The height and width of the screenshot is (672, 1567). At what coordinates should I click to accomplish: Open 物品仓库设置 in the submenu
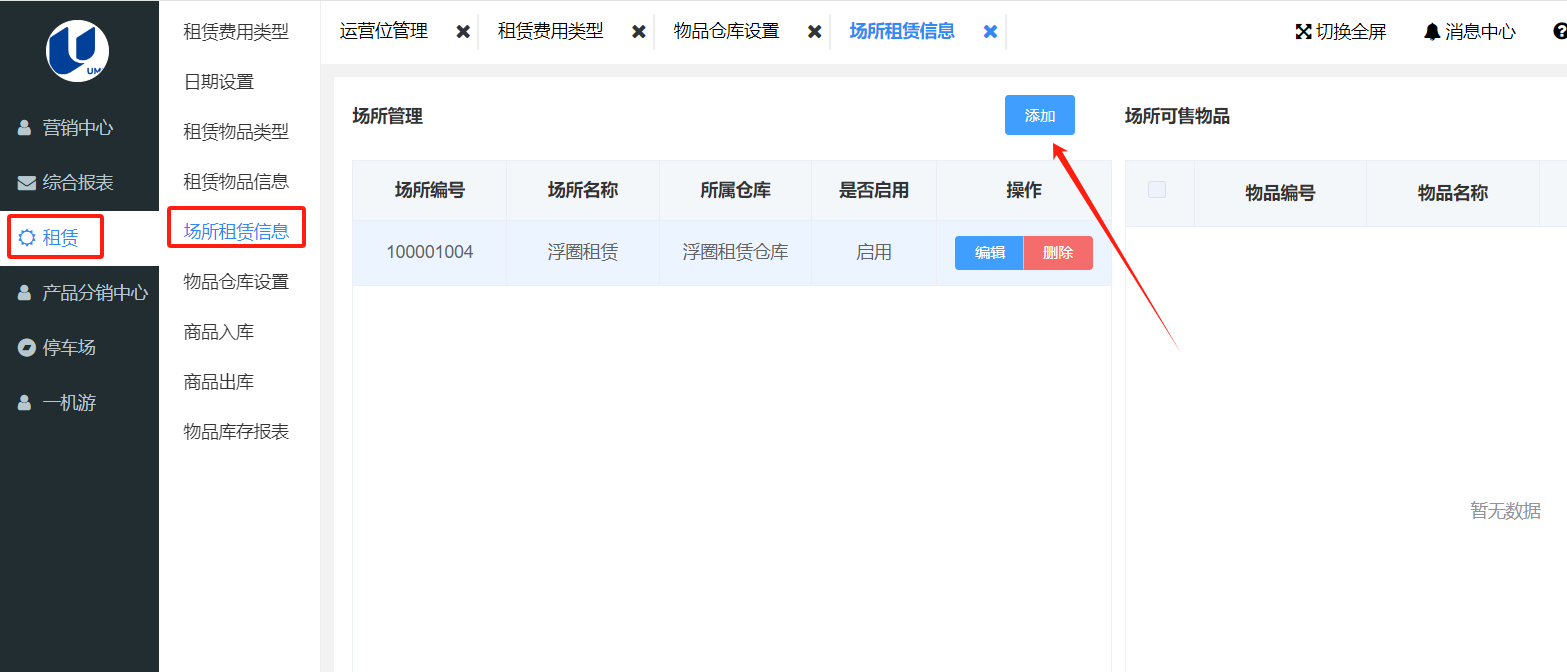(236, 282)
